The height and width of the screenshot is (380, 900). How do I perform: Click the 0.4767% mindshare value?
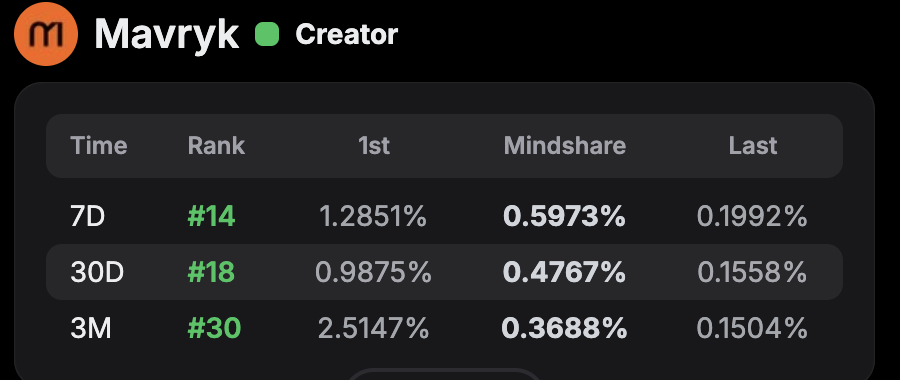564,272
